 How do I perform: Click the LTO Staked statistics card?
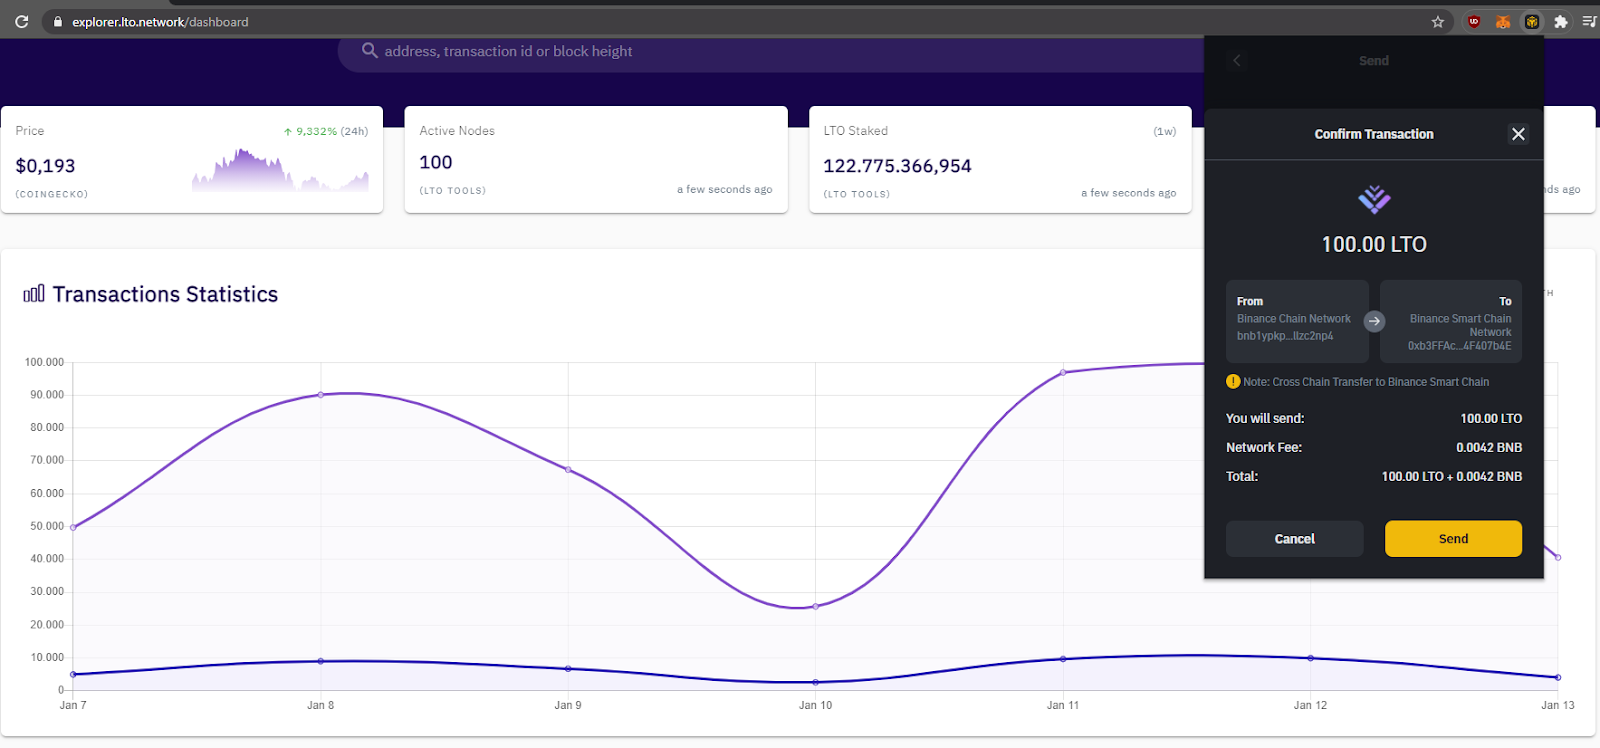click(x=1000, y=159)
